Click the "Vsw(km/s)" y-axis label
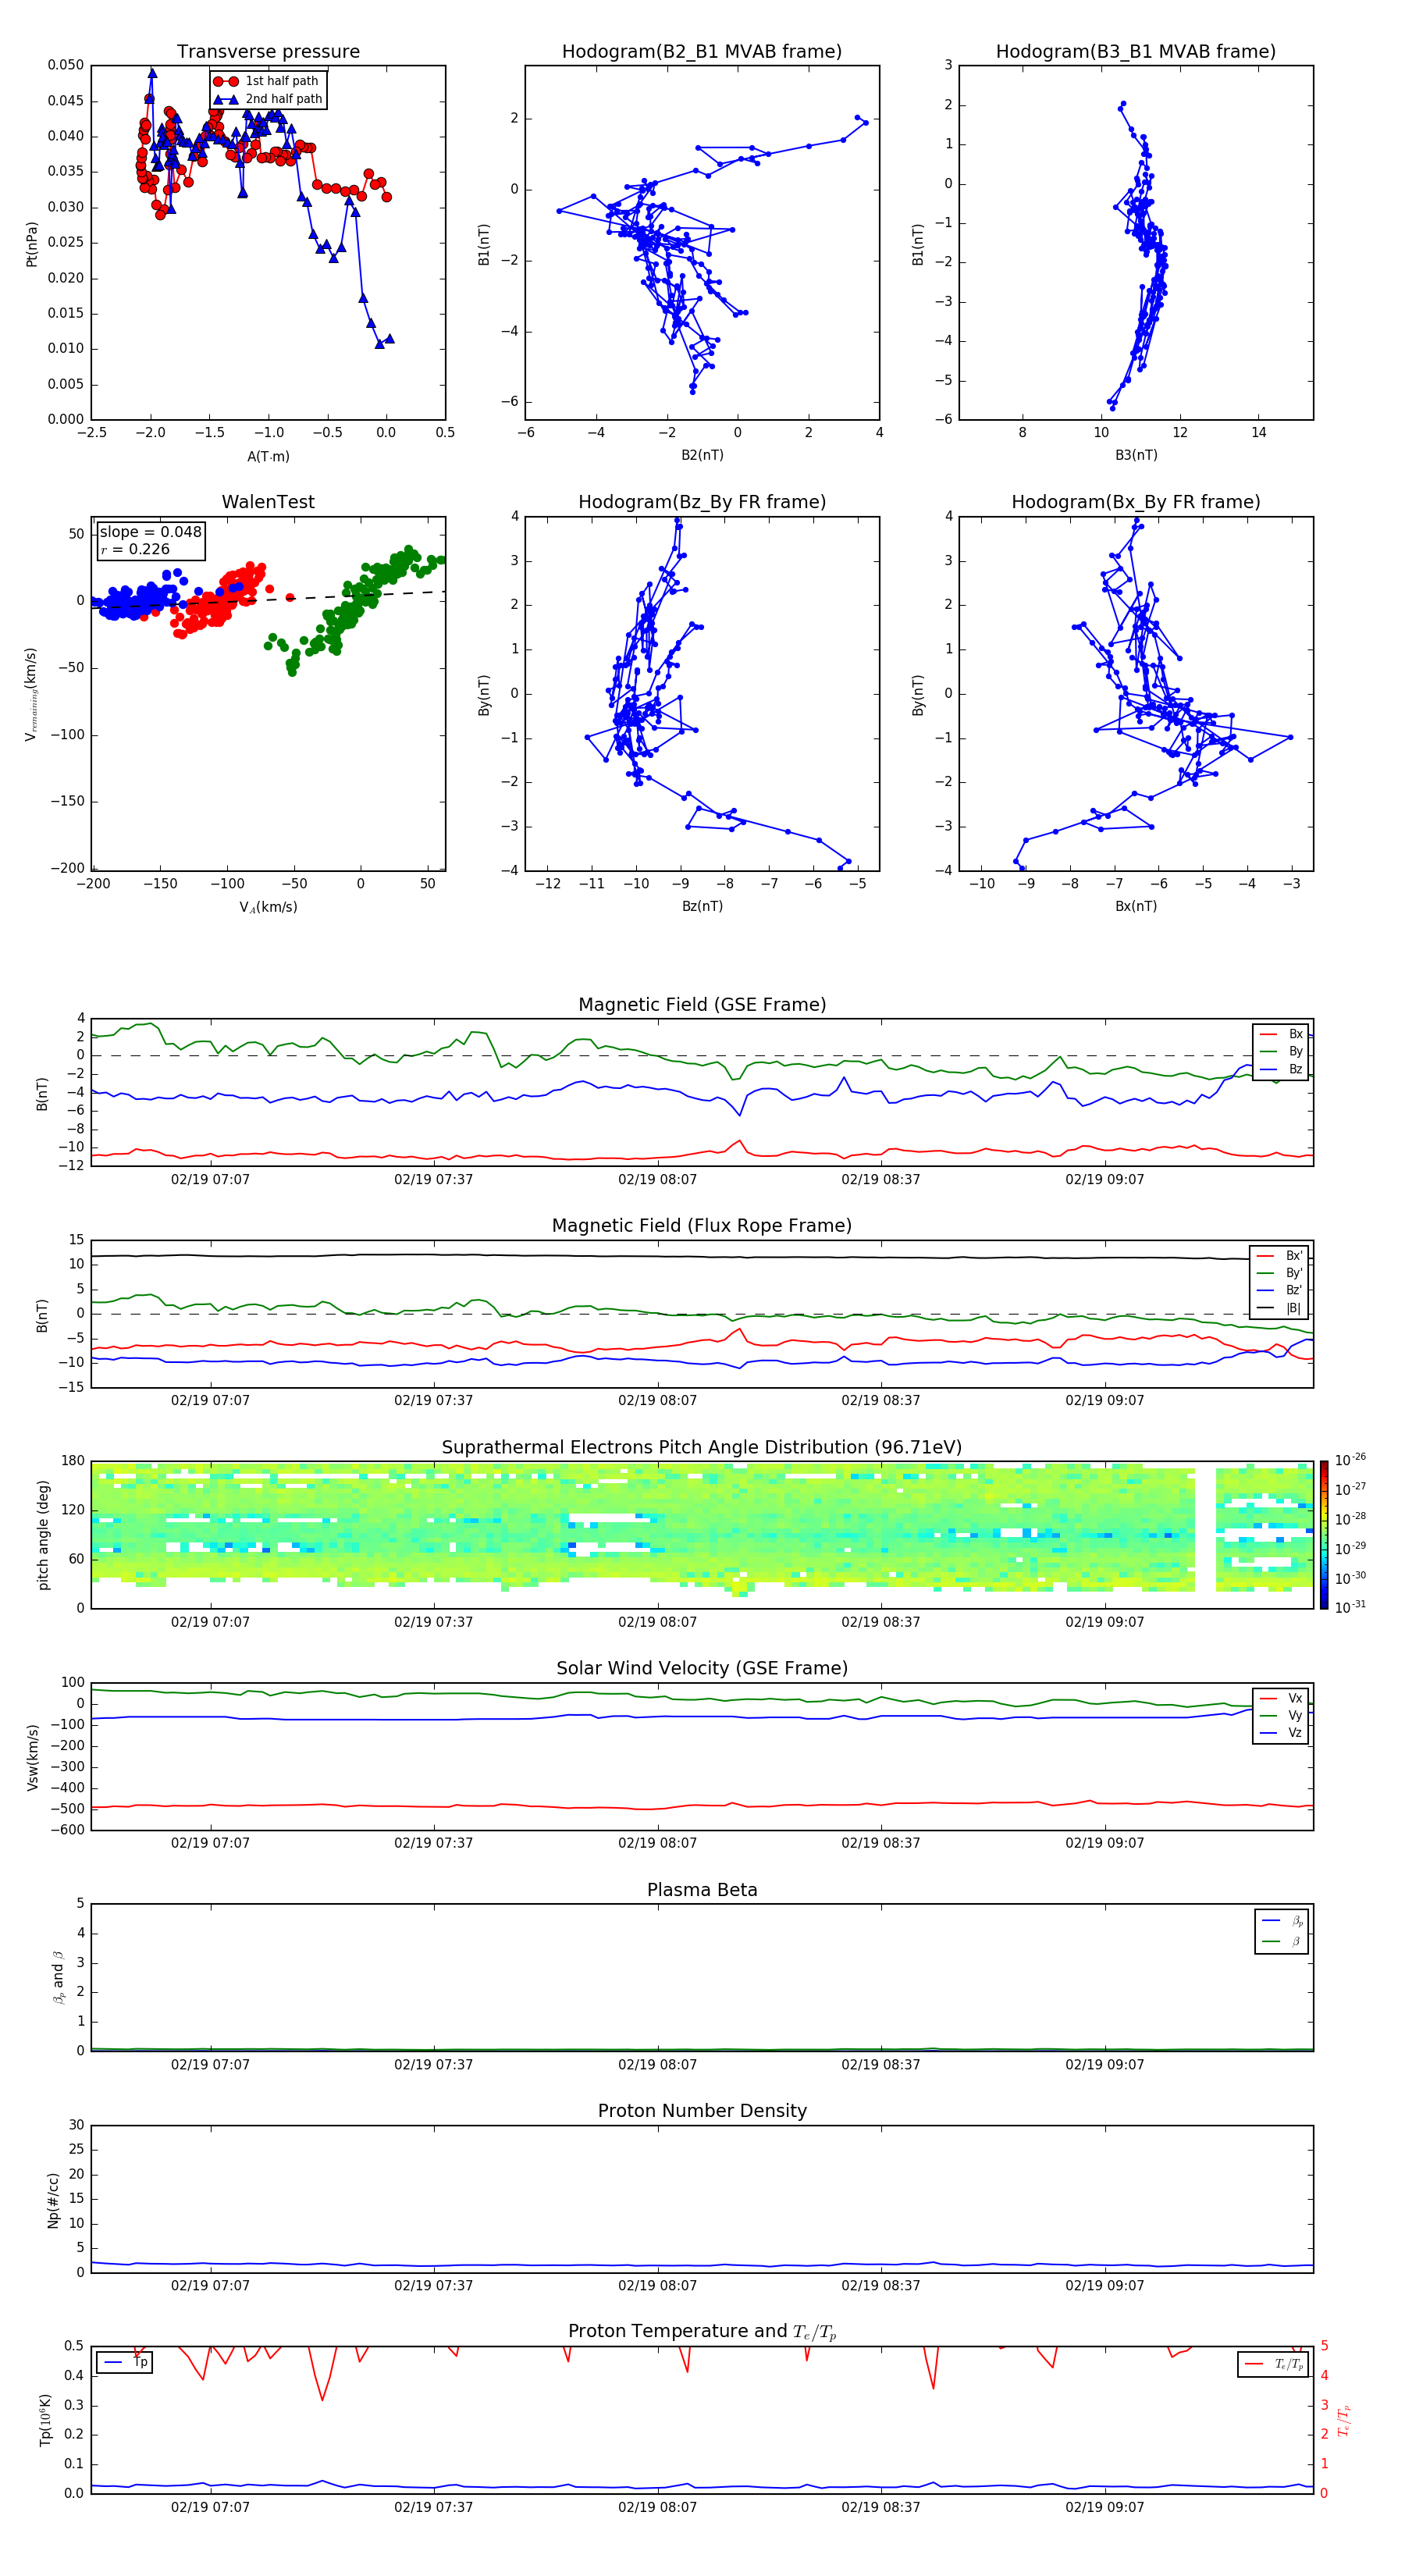 pyautogui.click(x=33, y=1757)
